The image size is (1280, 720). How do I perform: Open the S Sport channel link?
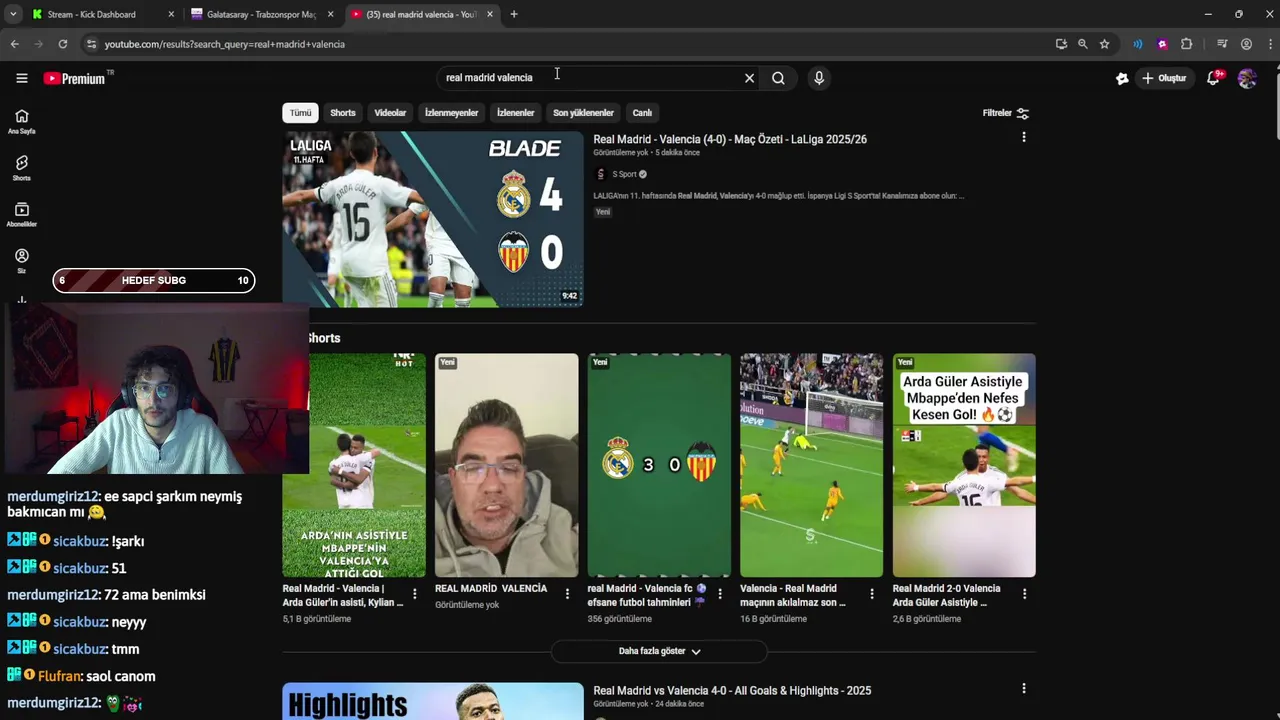(x=624, y=174)
